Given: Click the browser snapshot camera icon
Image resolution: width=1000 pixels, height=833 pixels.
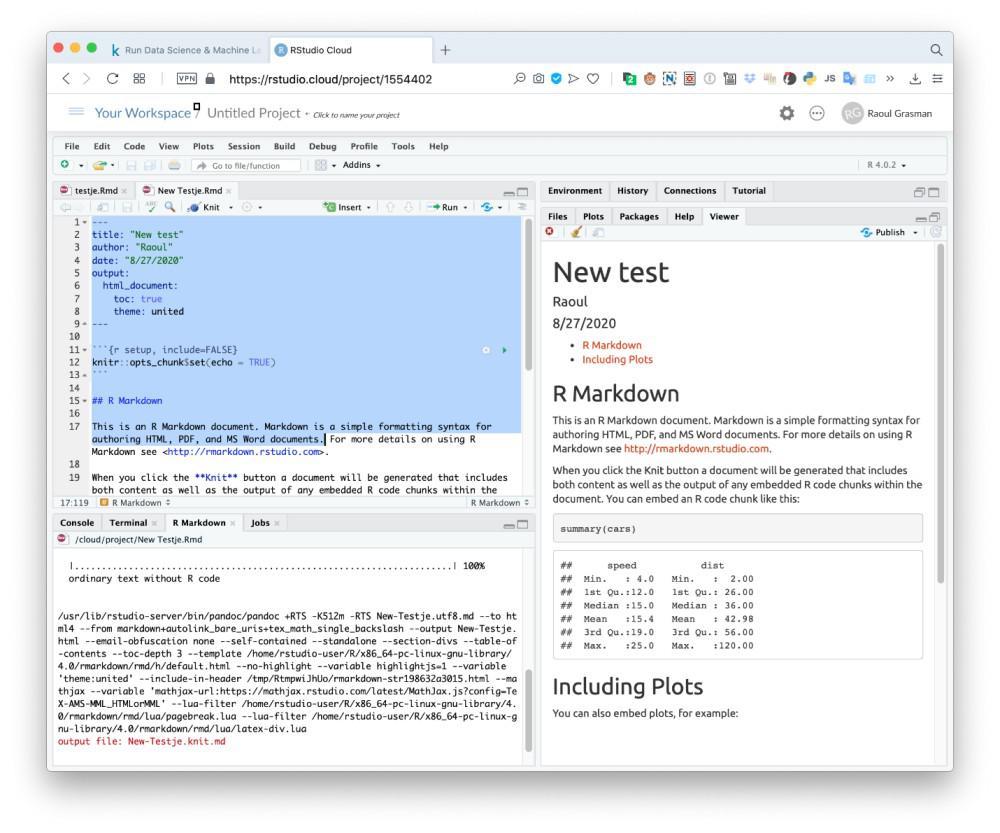Looking at the screenshot, I should 539,78.
